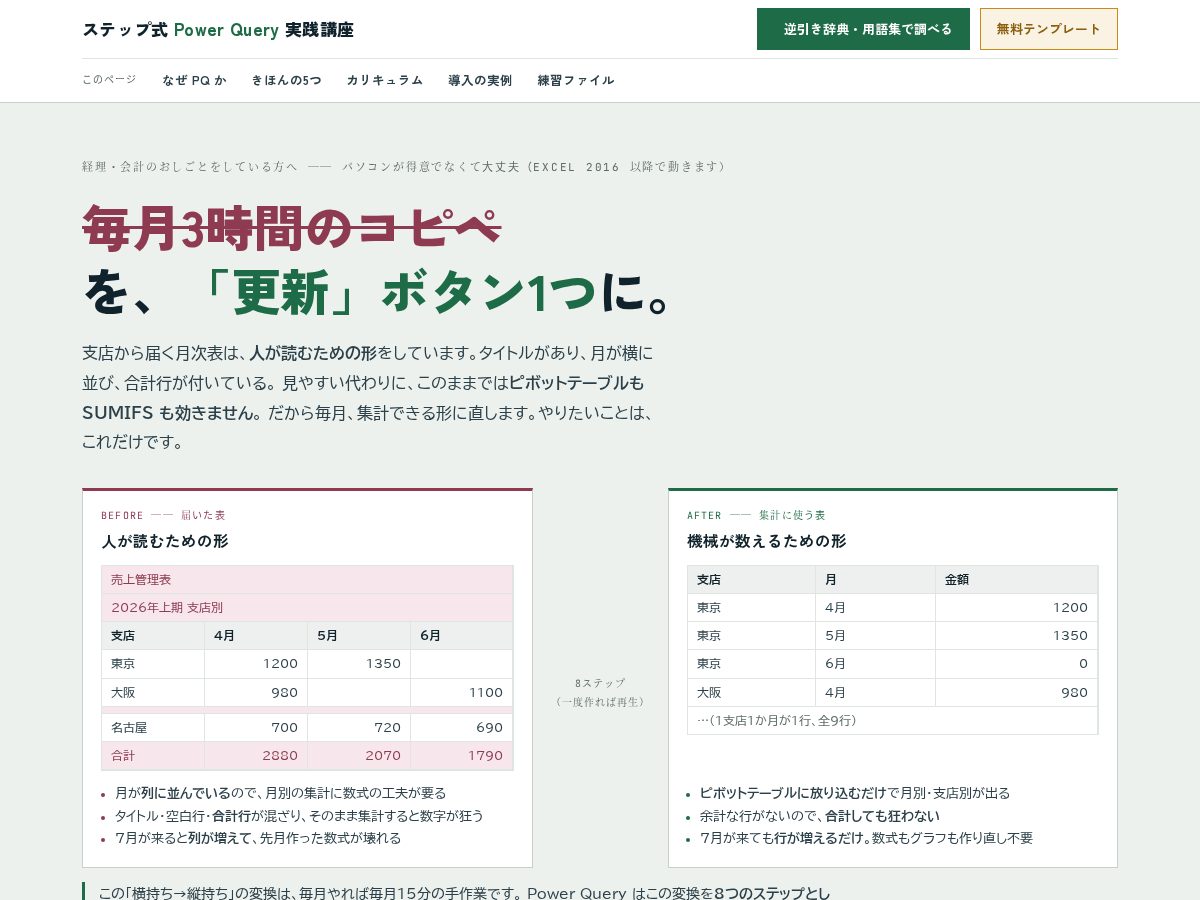Jump to the カリキュラム section

point(385,80)
